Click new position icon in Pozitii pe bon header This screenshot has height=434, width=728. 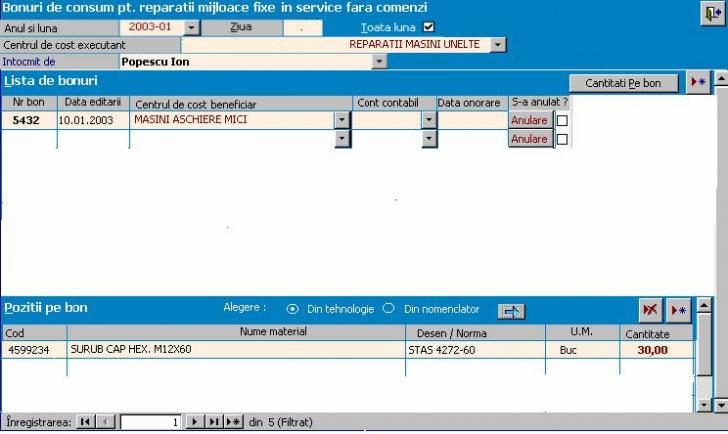679,309
